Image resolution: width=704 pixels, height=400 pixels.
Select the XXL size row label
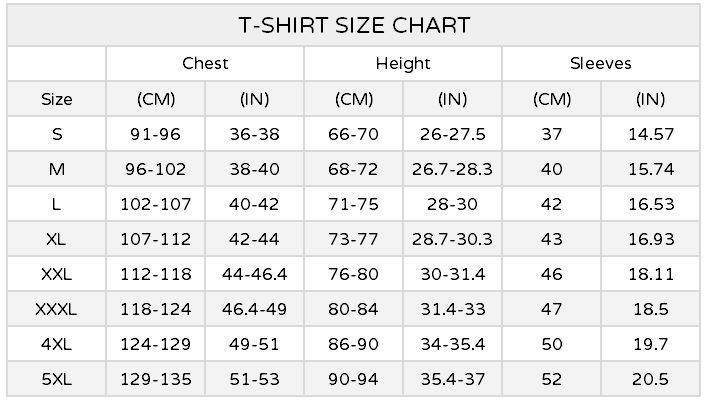[x=57, y=274]
